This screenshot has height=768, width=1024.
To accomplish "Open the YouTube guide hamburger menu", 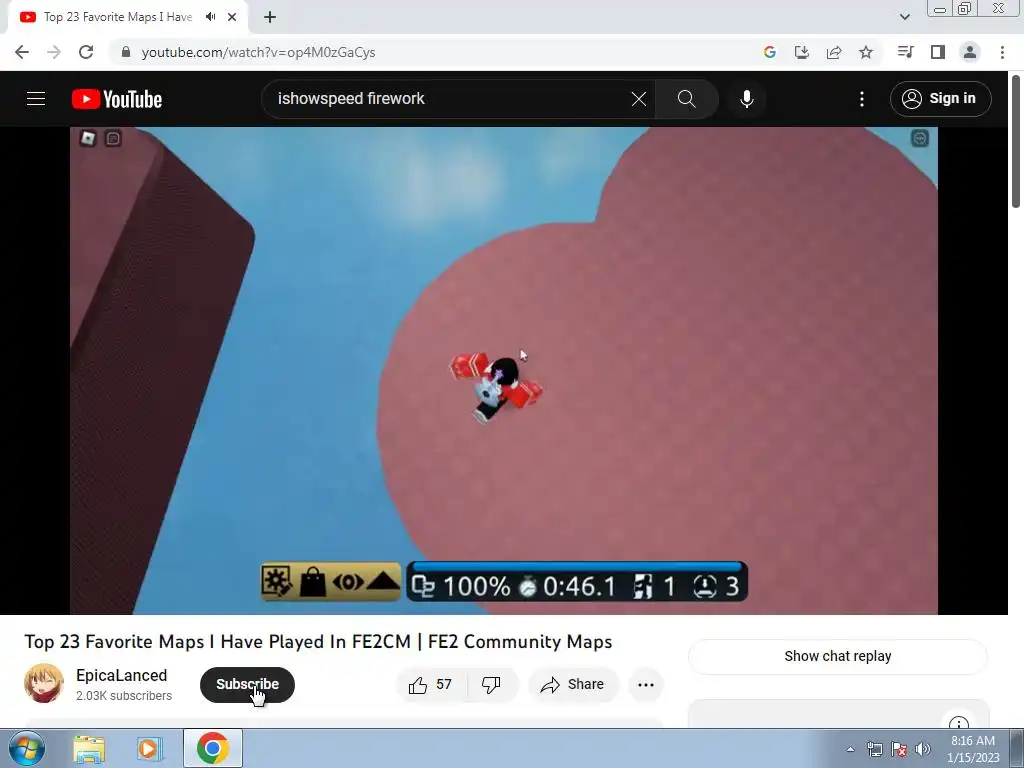I will pos(36,99).
